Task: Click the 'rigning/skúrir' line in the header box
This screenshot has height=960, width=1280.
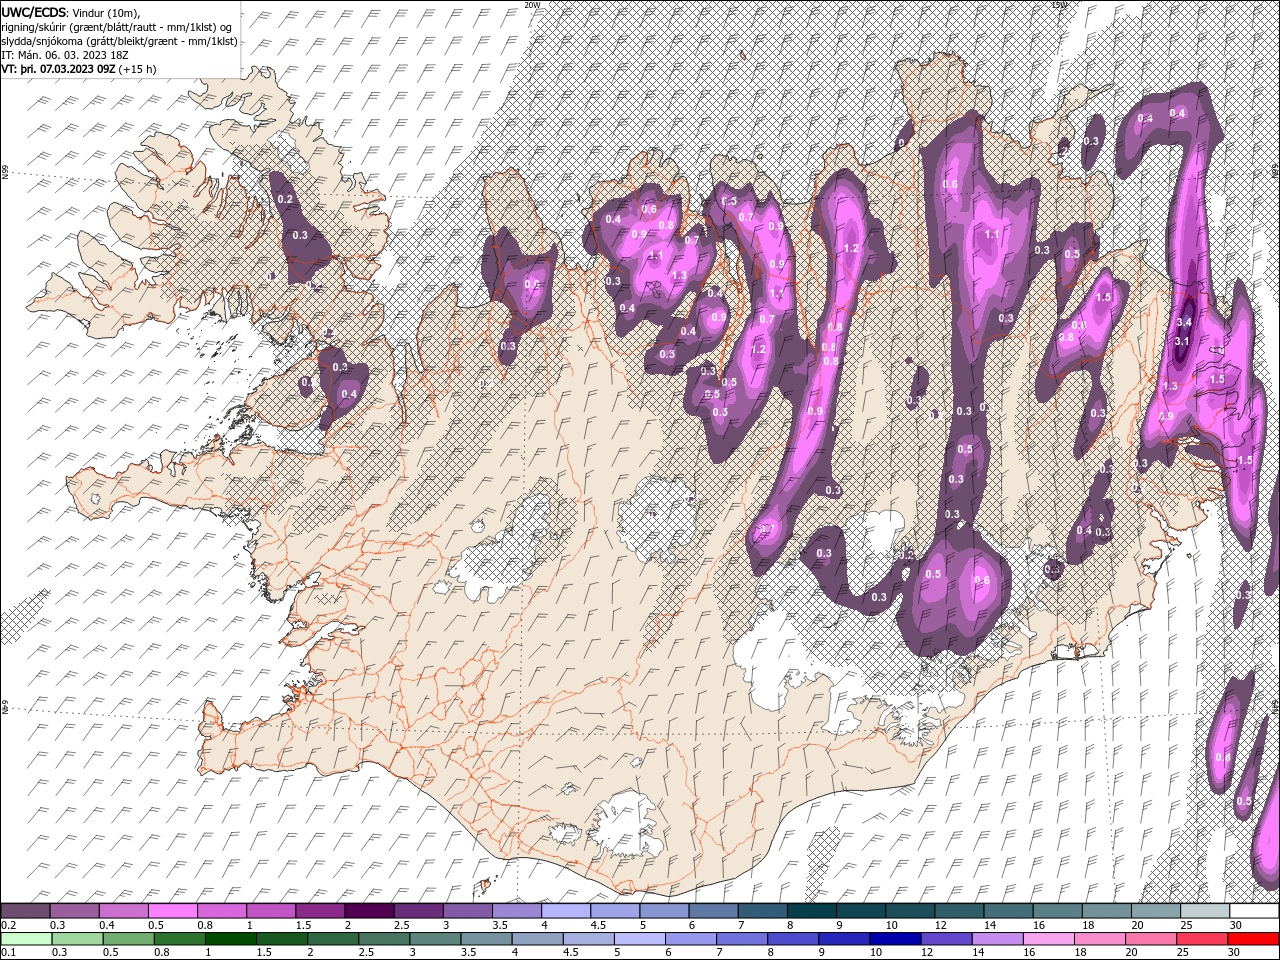Action: pyautogui.click(x=119, y=27)
